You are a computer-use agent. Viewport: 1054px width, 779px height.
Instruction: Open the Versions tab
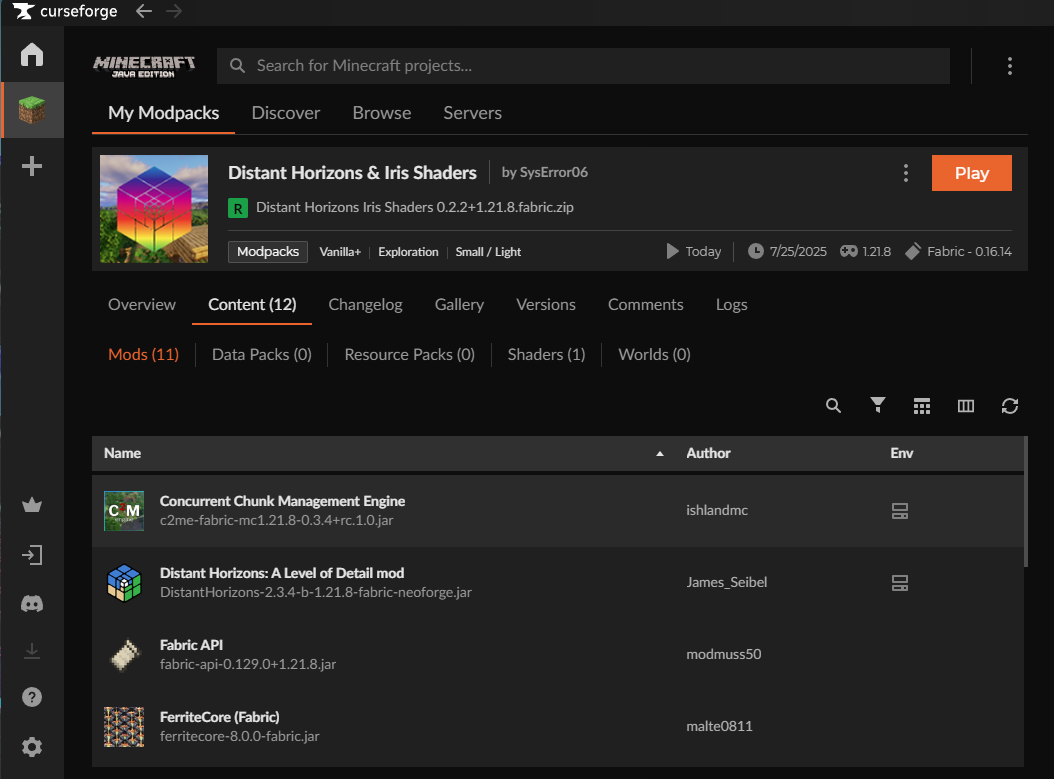(546, 304)
